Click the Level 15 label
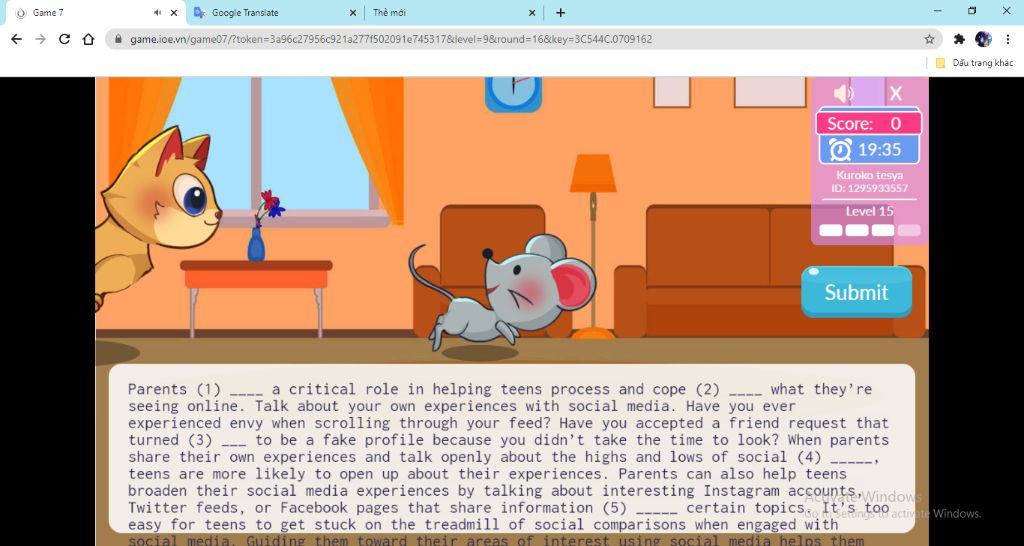 [869, 211]
